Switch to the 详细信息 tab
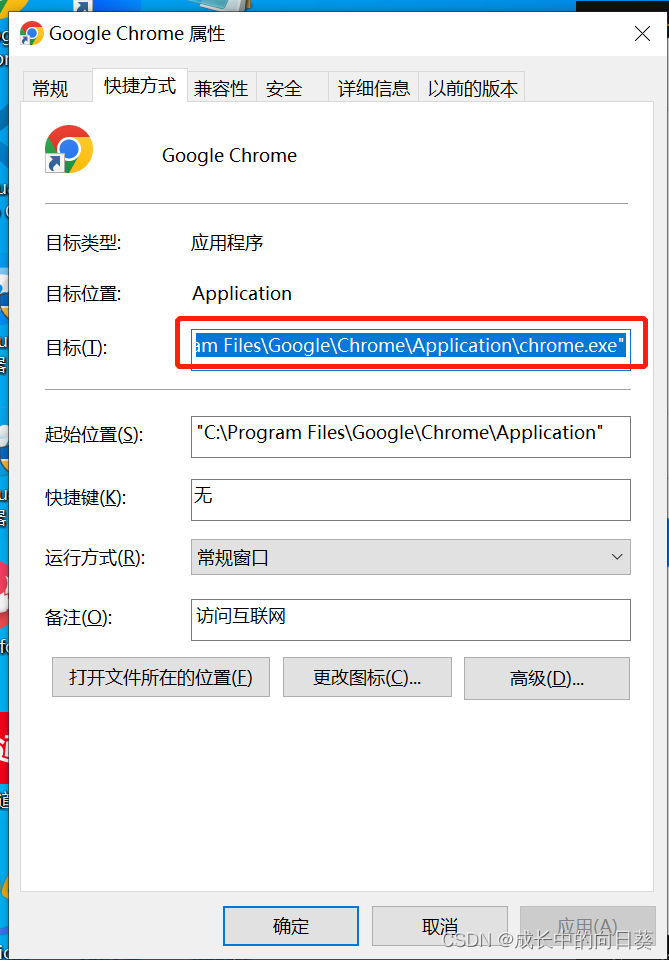Viewport: 669px width, 960px height. point(373,88)
